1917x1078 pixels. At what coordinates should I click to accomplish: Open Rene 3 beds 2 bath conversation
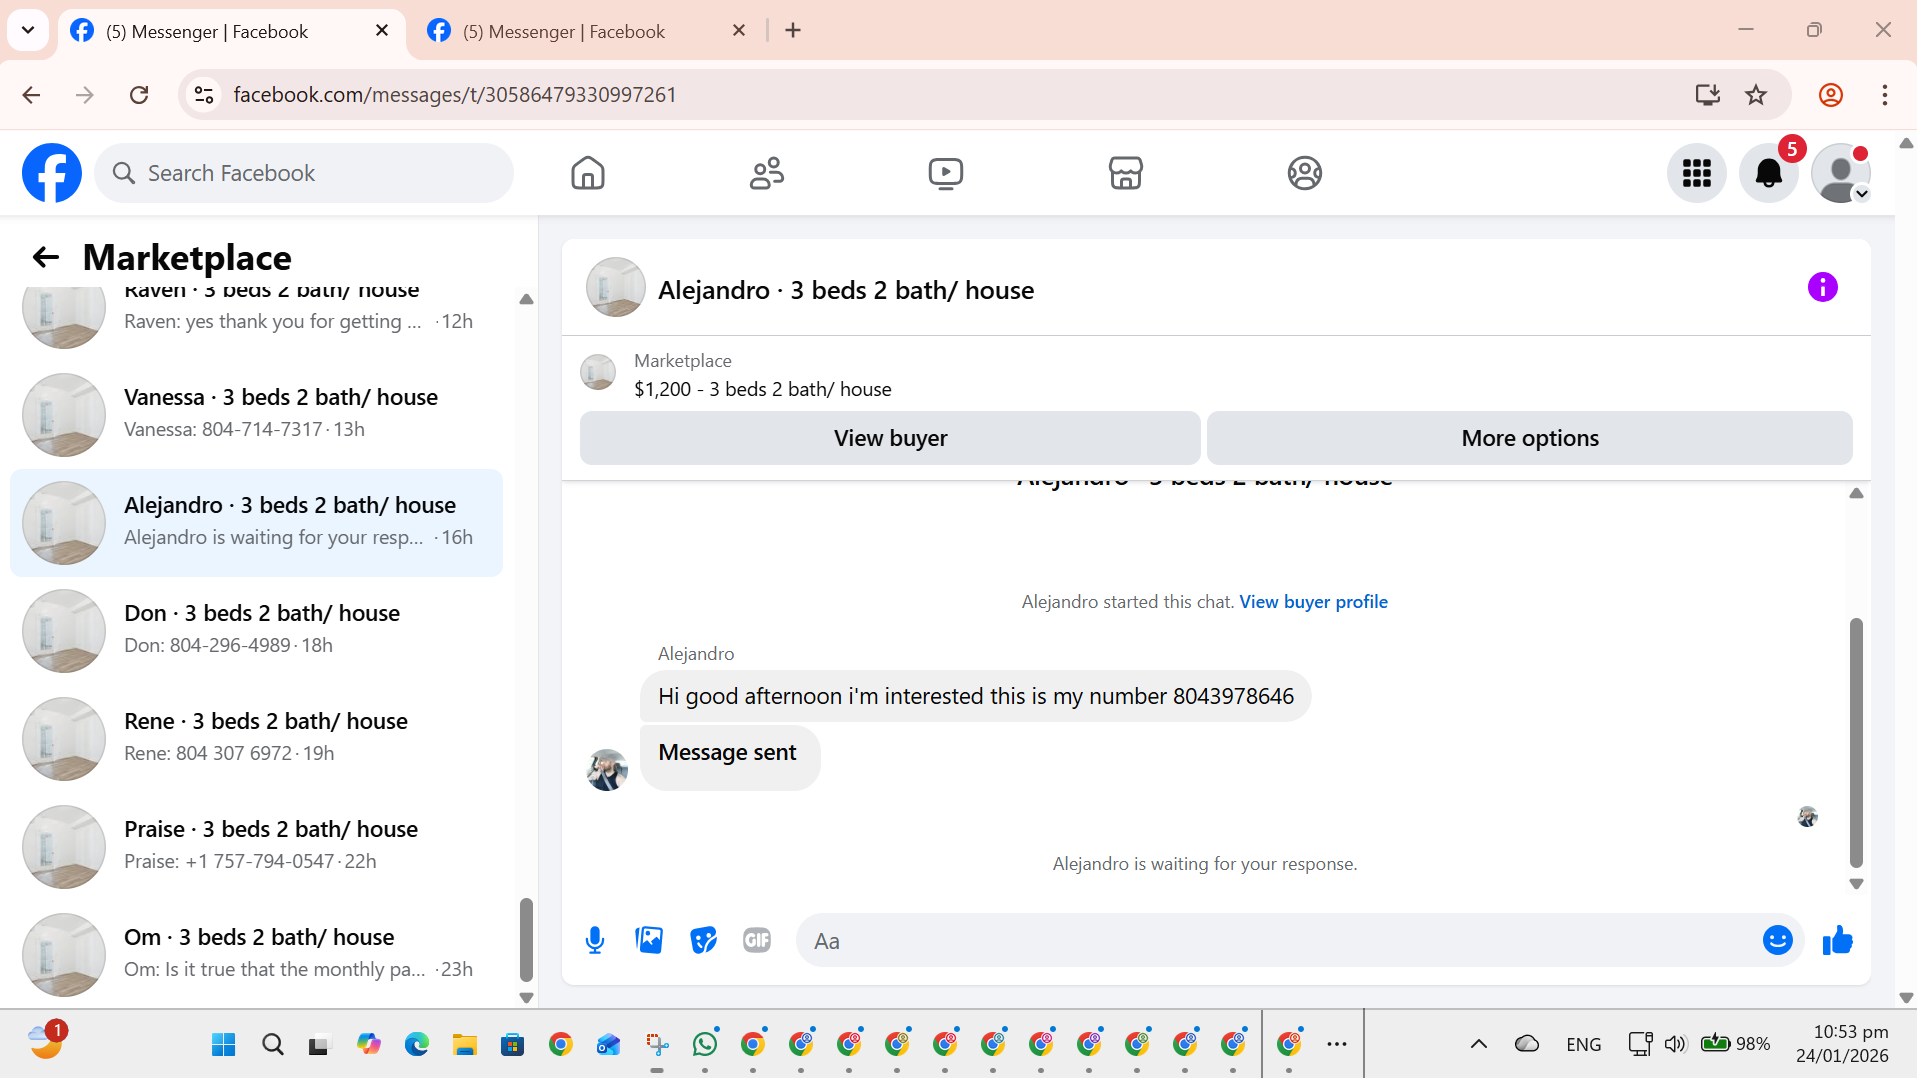click(x=256, y=738)
